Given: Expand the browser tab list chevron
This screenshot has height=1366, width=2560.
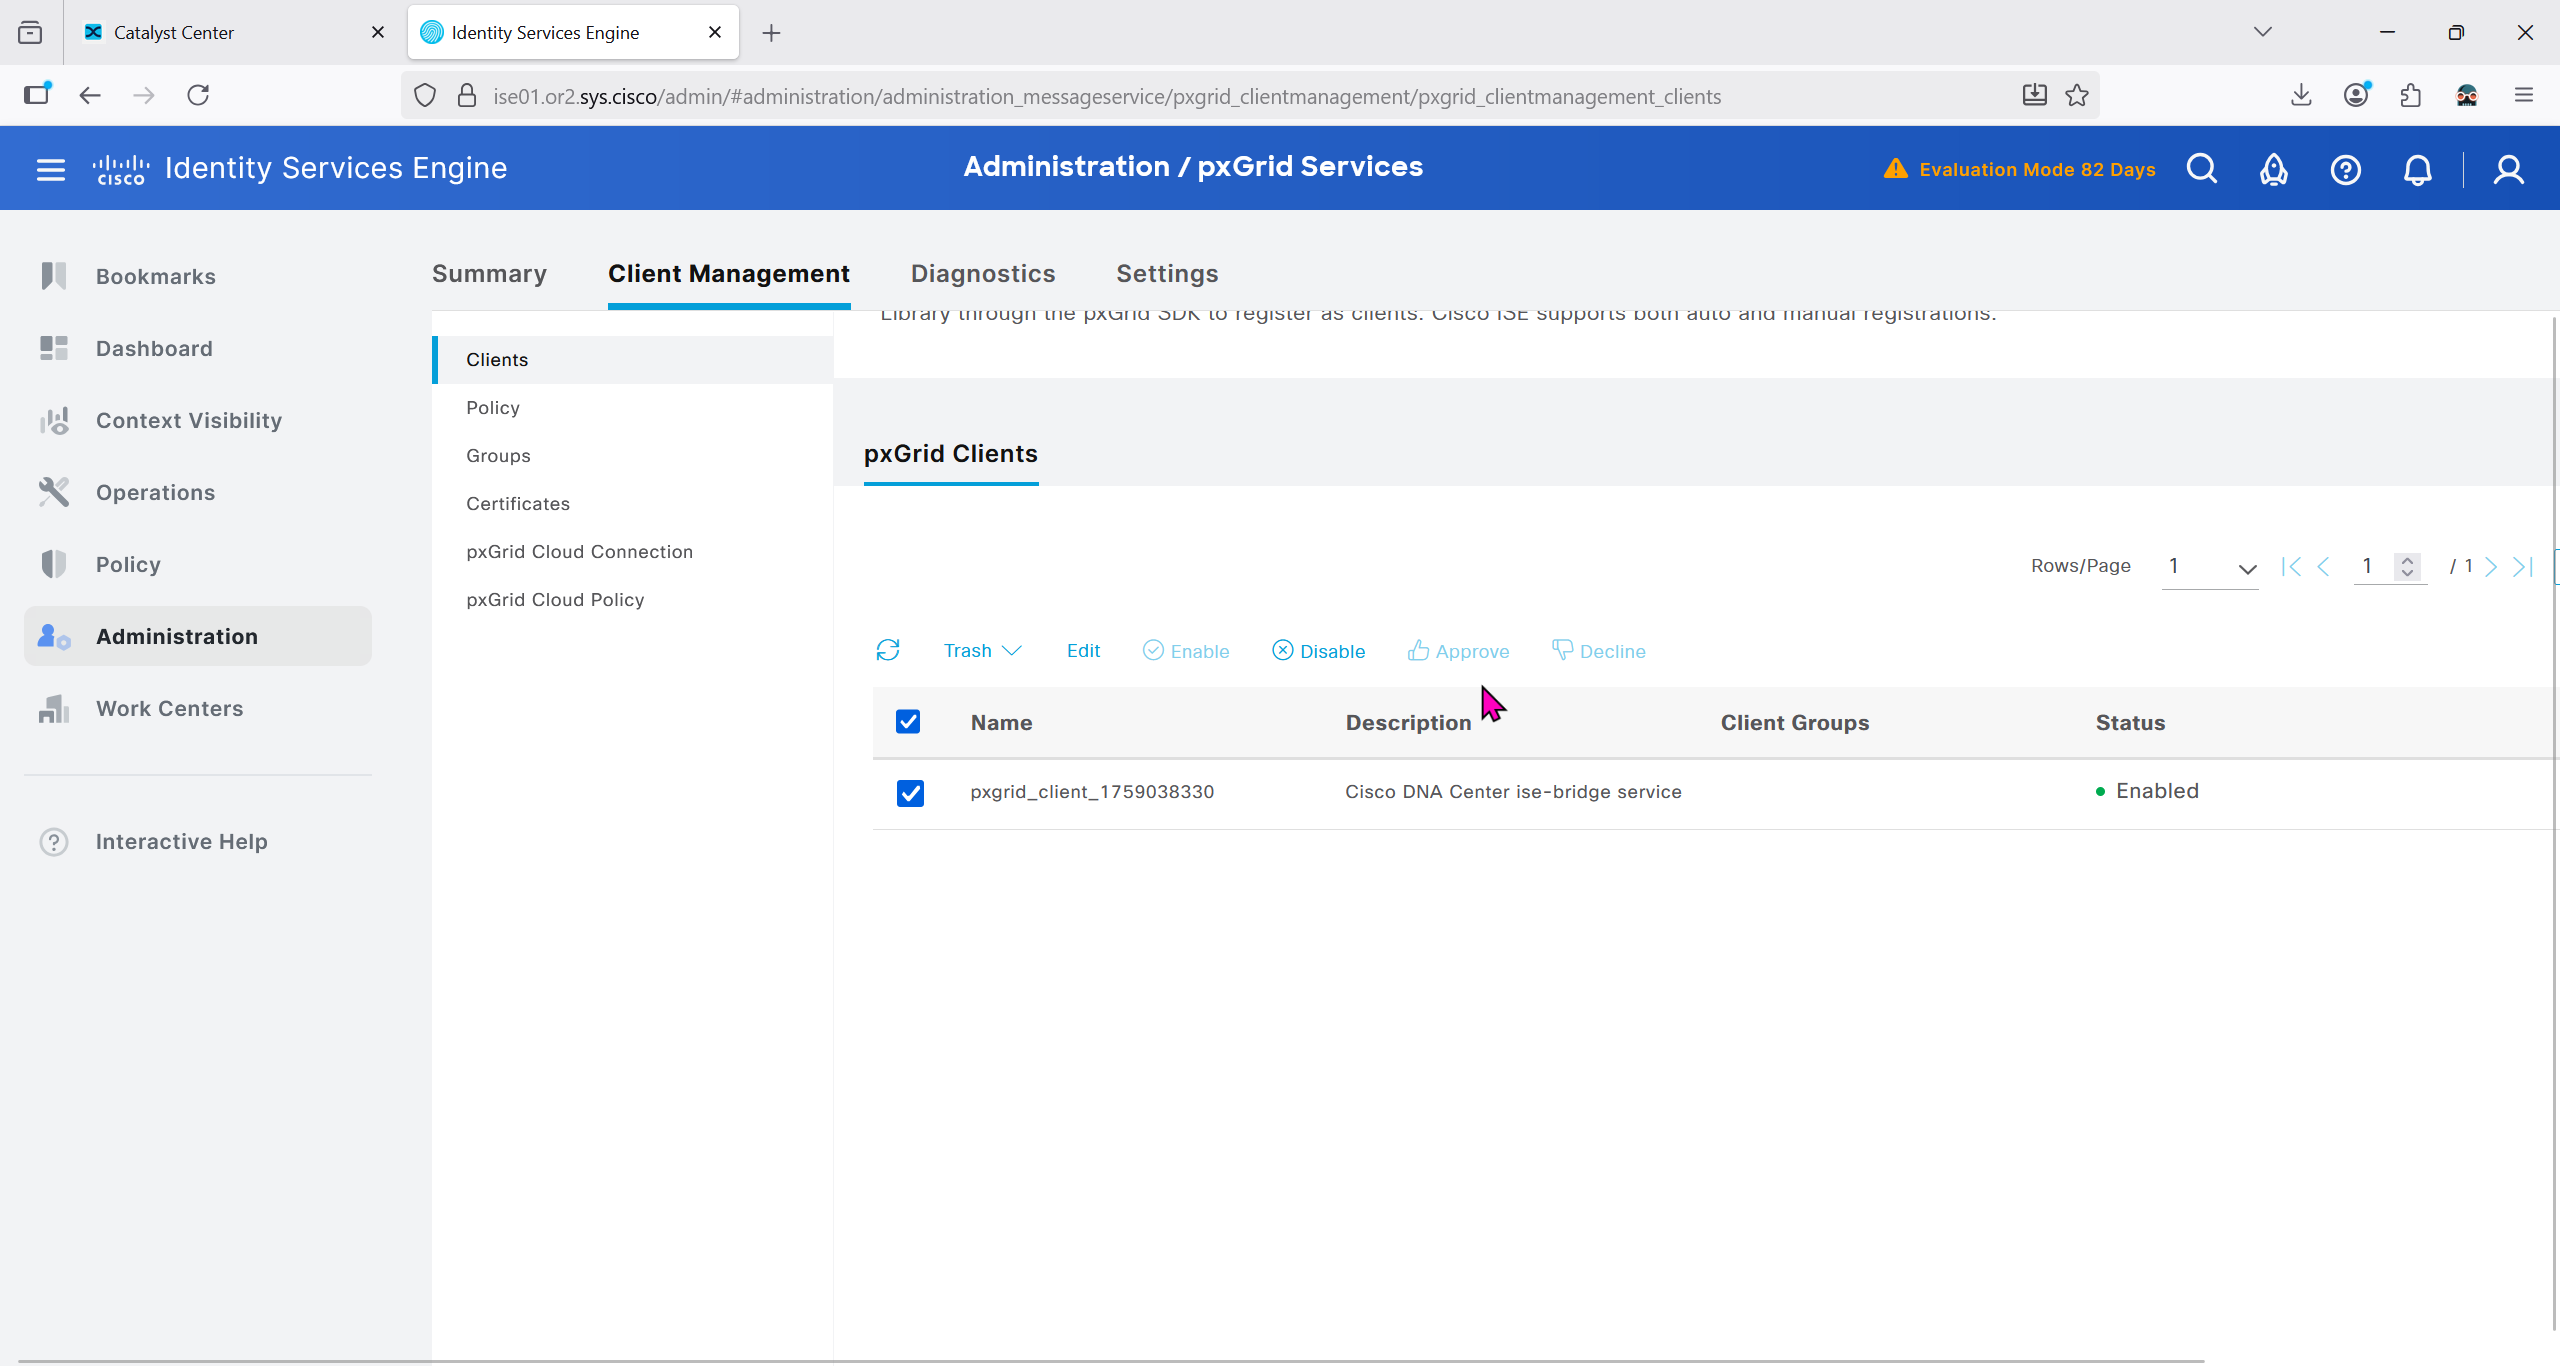Looking at the screenshot, I should click(x=2263, y=32).
